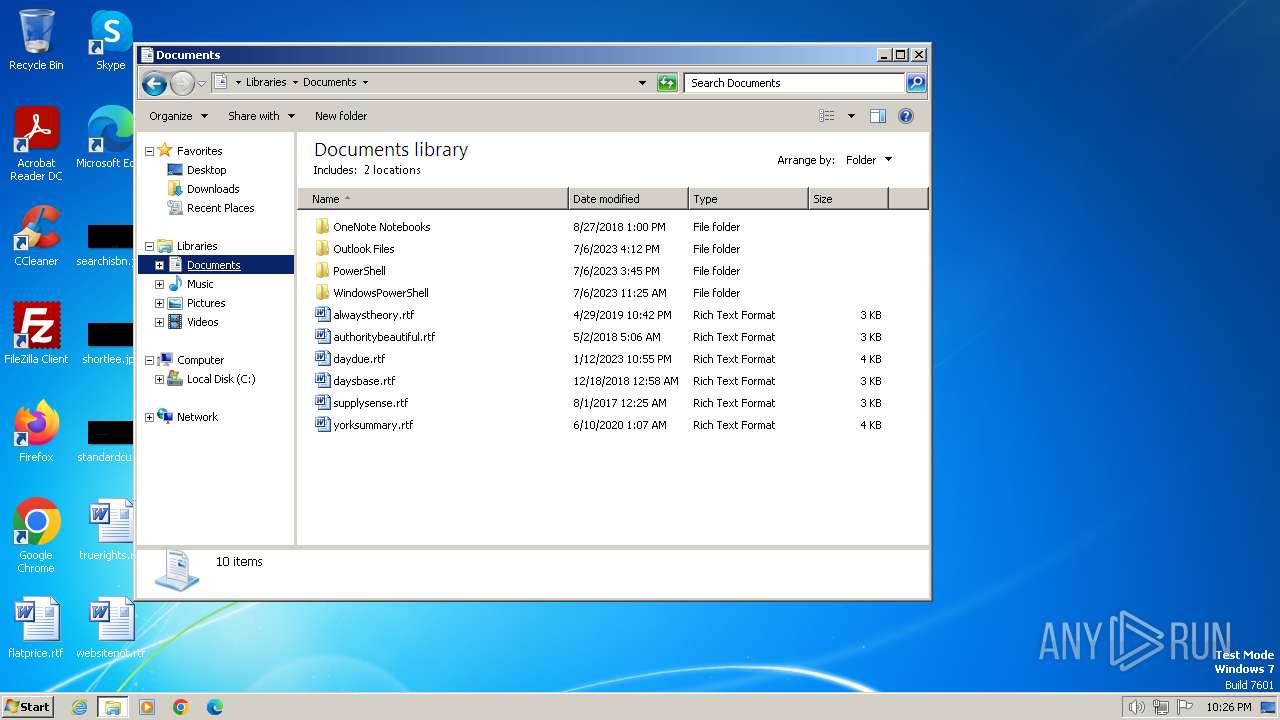Sort by the Name column header

click(433, 199)
